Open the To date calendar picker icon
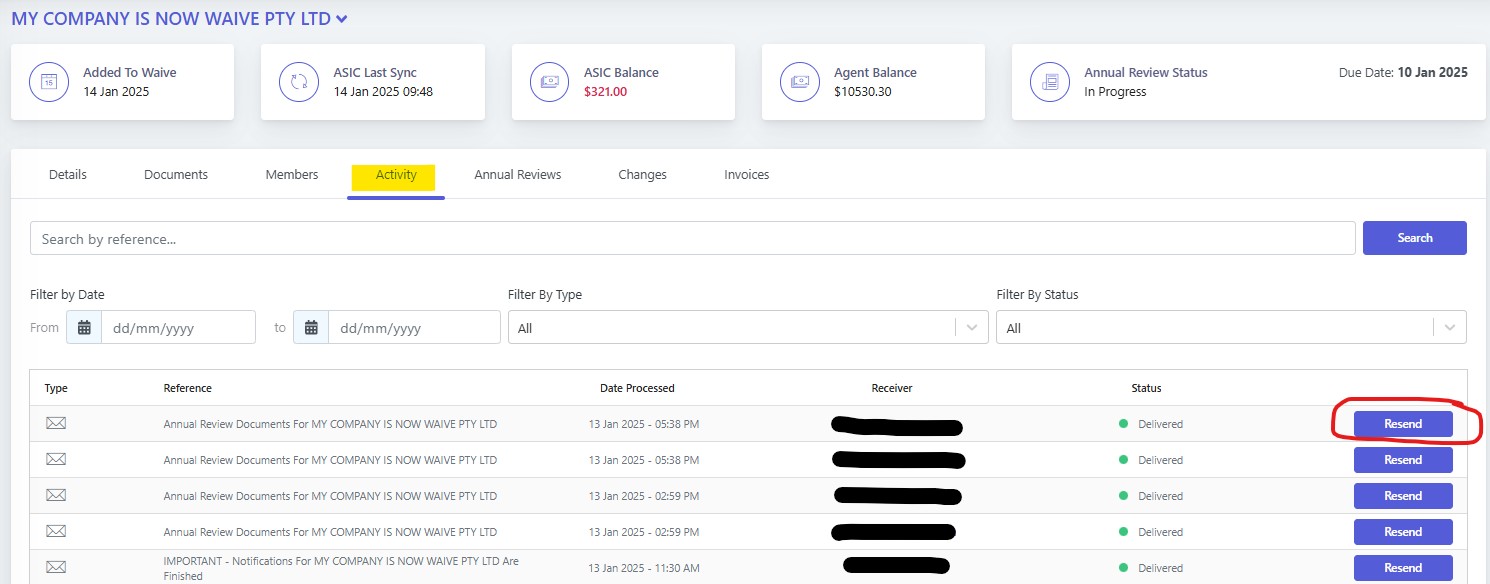Image resolution: width=1490 pixels, height=584 pixels. pos(311,328)
